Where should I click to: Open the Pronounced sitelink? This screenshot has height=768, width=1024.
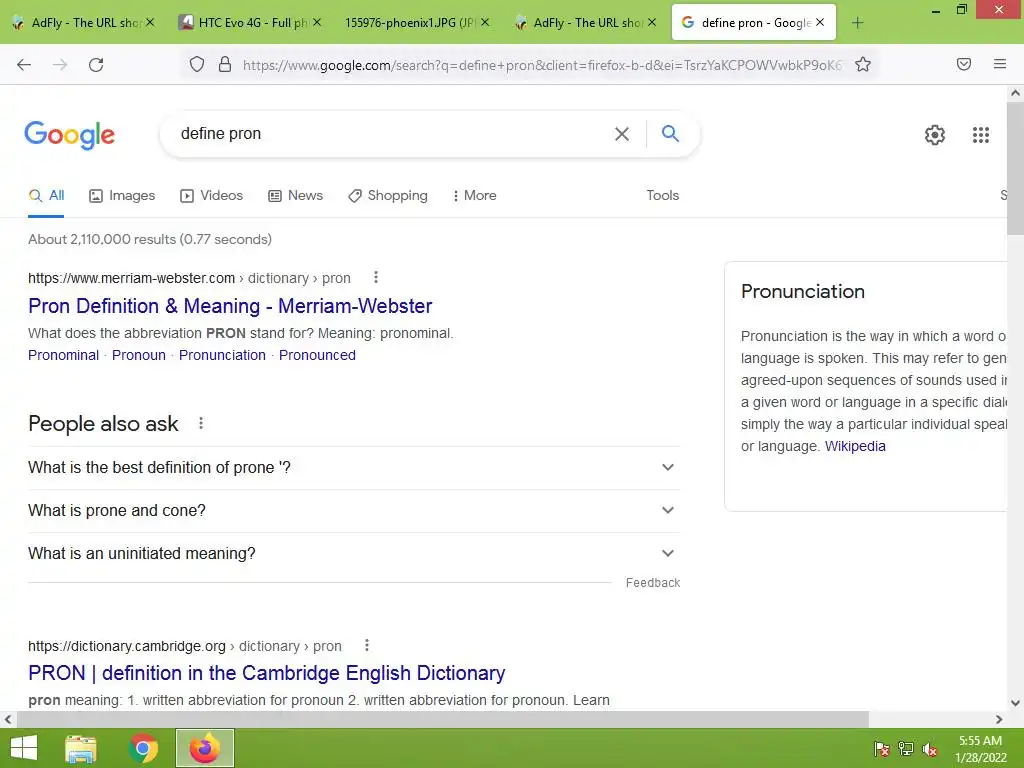coord(317,355)
